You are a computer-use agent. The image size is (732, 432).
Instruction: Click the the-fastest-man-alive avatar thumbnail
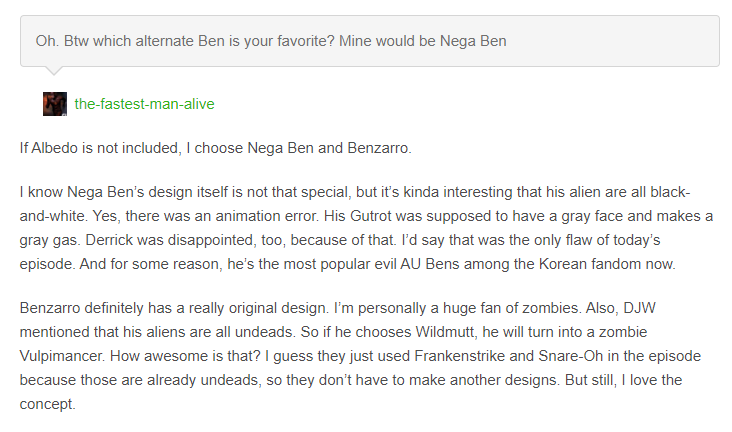pos(54,103)
